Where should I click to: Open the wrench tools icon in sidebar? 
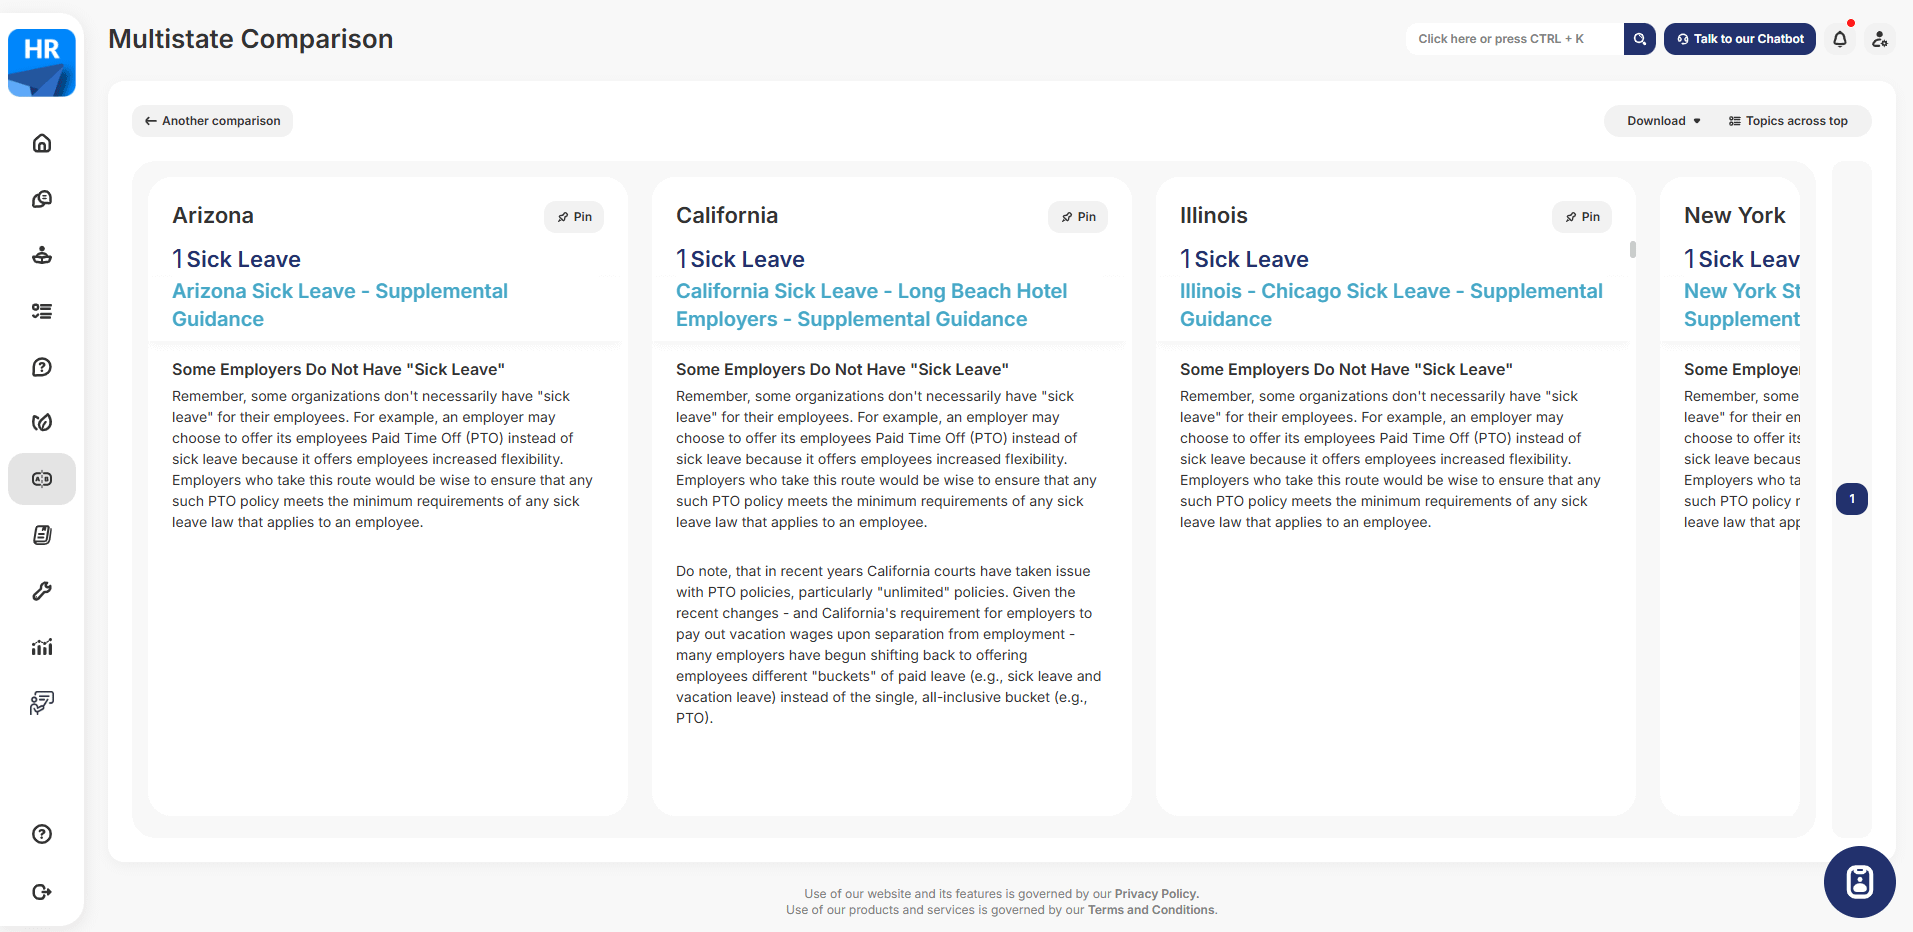(42, 591)
